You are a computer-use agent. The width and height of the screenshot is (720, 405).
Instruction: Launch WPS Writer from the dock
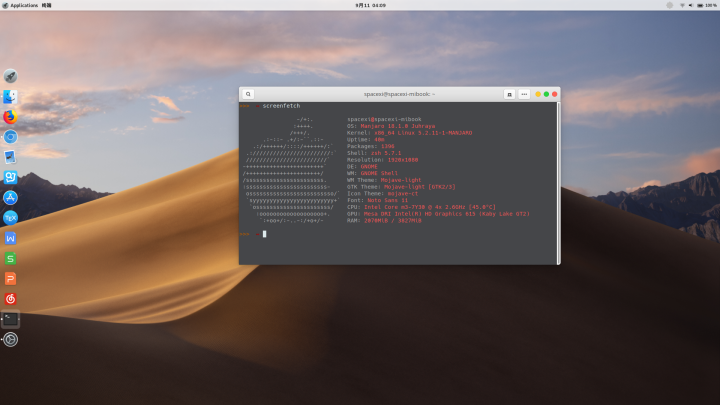[x=10, y=238]
